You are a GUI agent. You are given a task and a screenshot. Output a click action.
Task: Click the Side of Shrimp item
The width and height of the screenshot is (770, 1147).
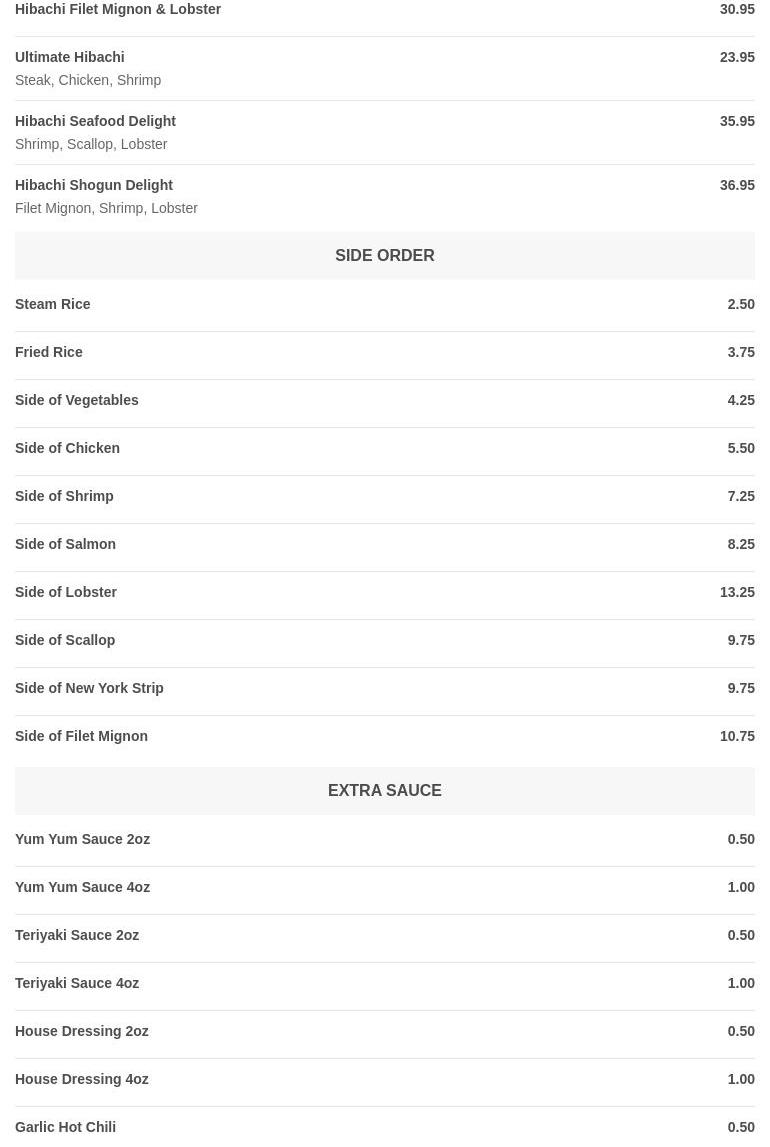[64, 497]
